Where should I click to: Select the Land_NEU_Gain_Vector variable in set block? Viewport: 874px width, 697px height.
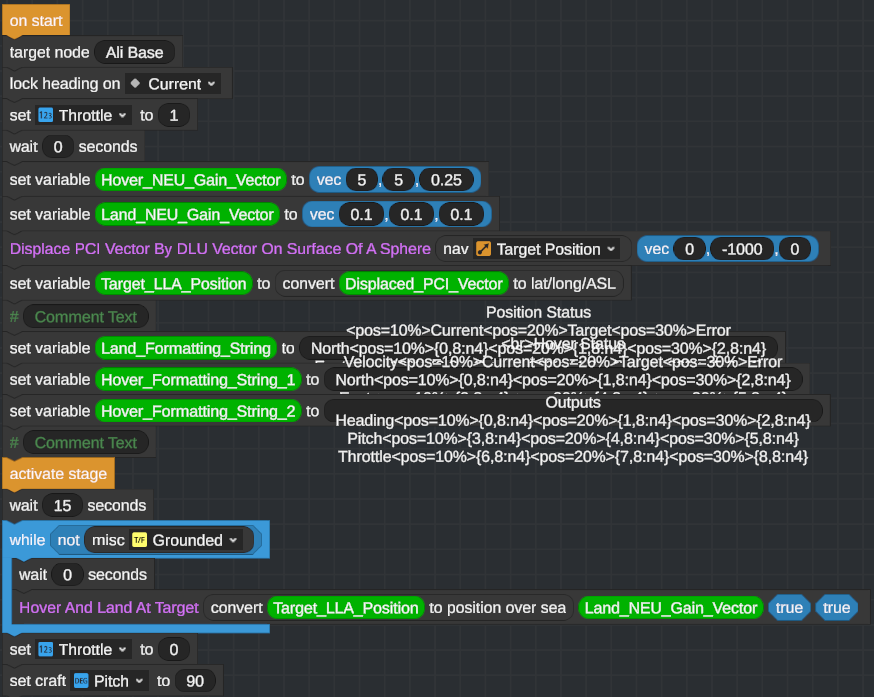pos(187,215)
